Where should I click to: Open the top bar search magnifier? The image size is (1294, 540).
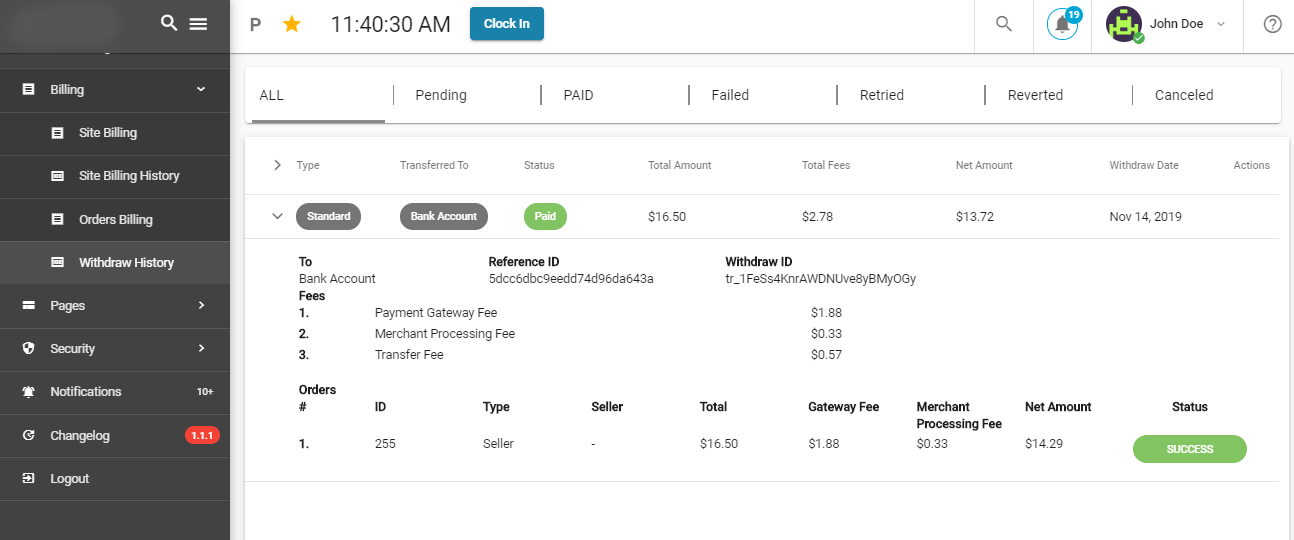1004,24
